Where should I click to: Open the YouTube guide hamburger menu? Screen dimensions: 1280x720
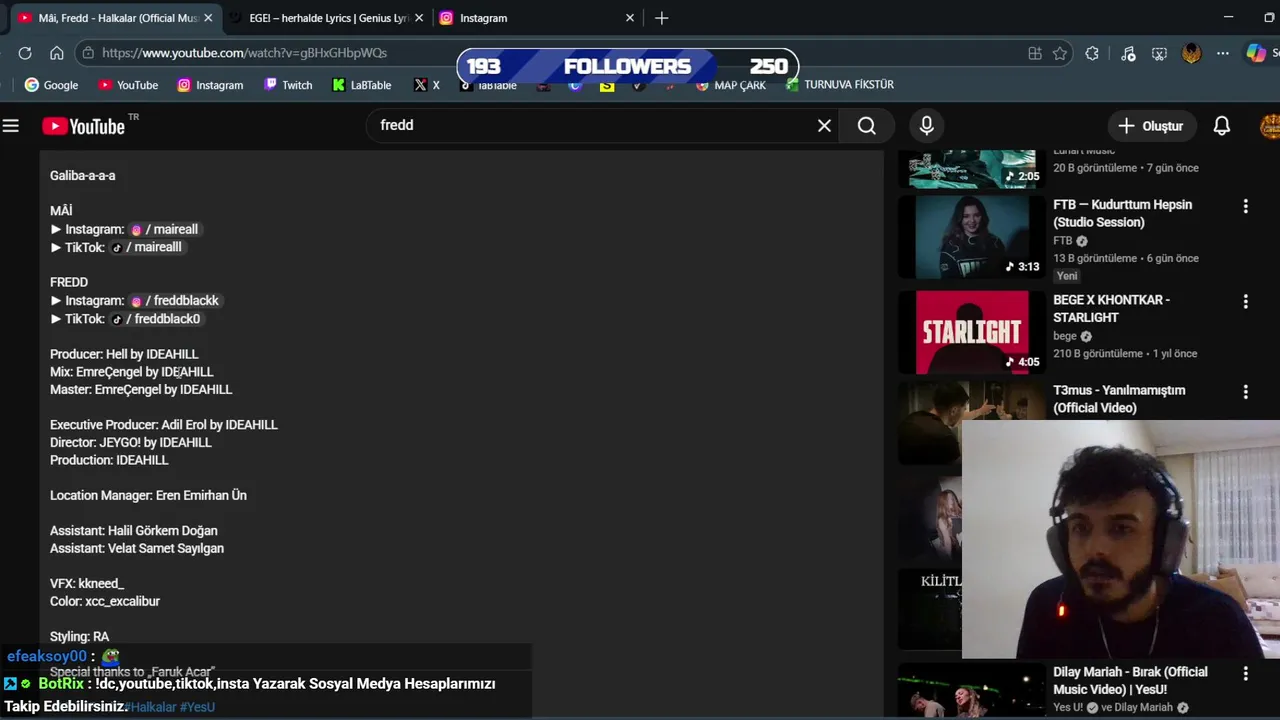tap(11, 126)
